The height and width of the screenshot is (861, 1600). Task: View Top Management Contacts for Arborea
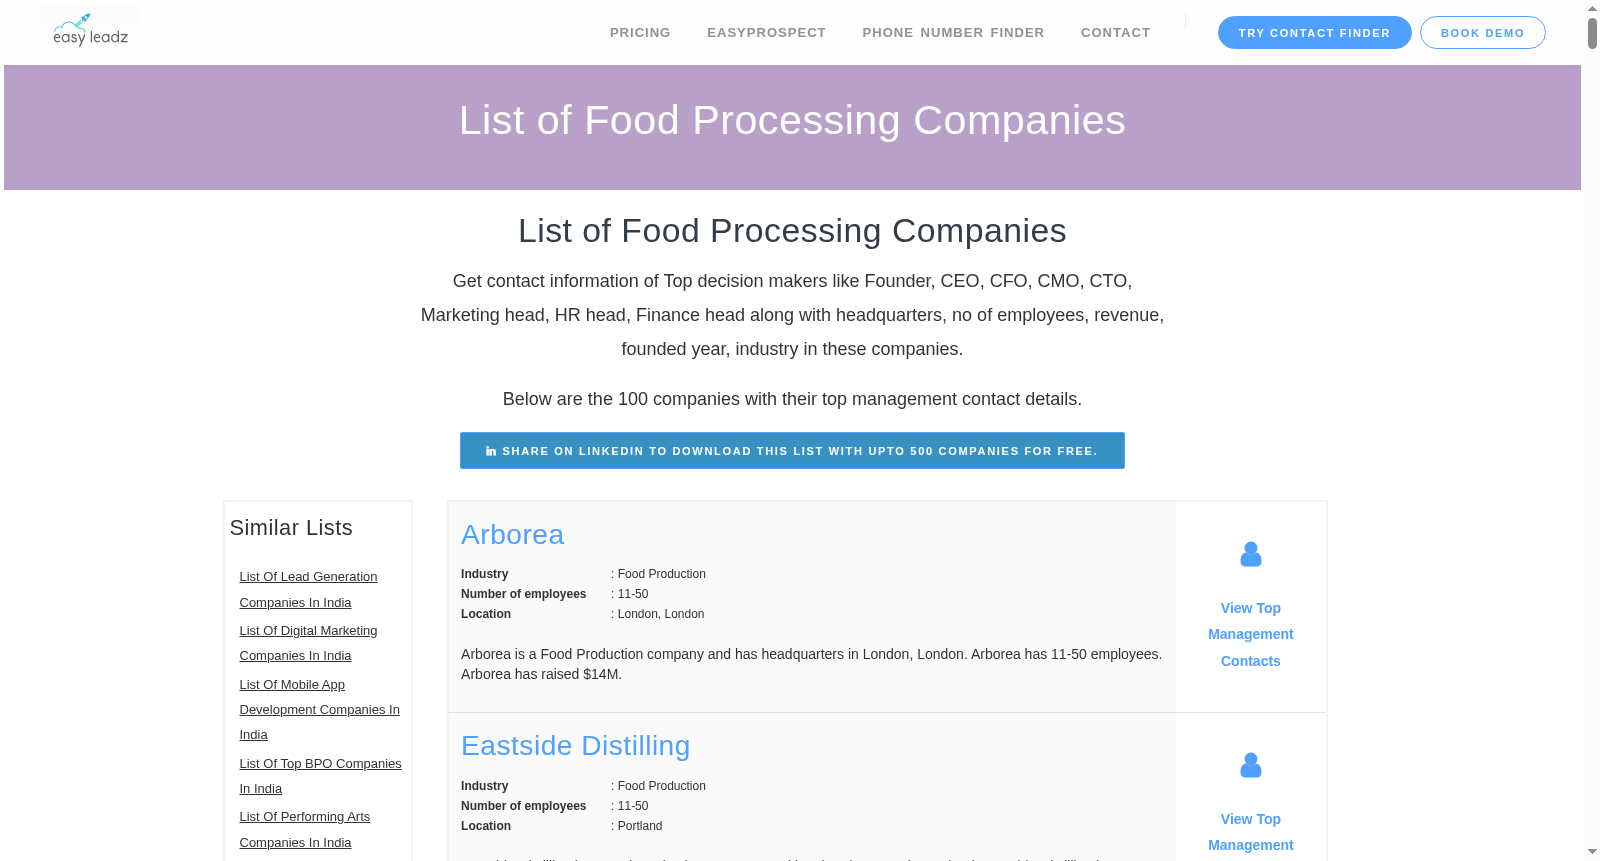pyautogui.click(x=1251, y=634)
